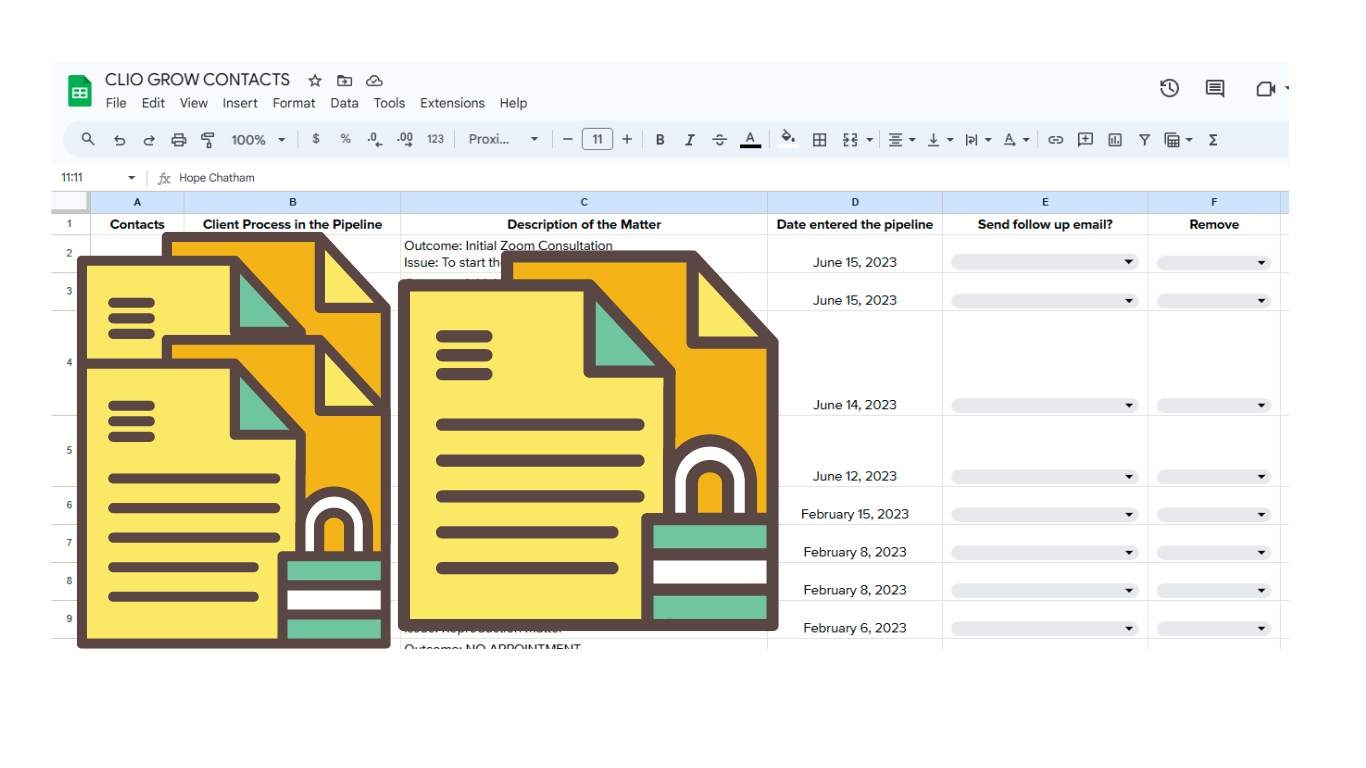Open the Functions sigma menu
Screen dimensions: 1366x768
click(1213, 140)
